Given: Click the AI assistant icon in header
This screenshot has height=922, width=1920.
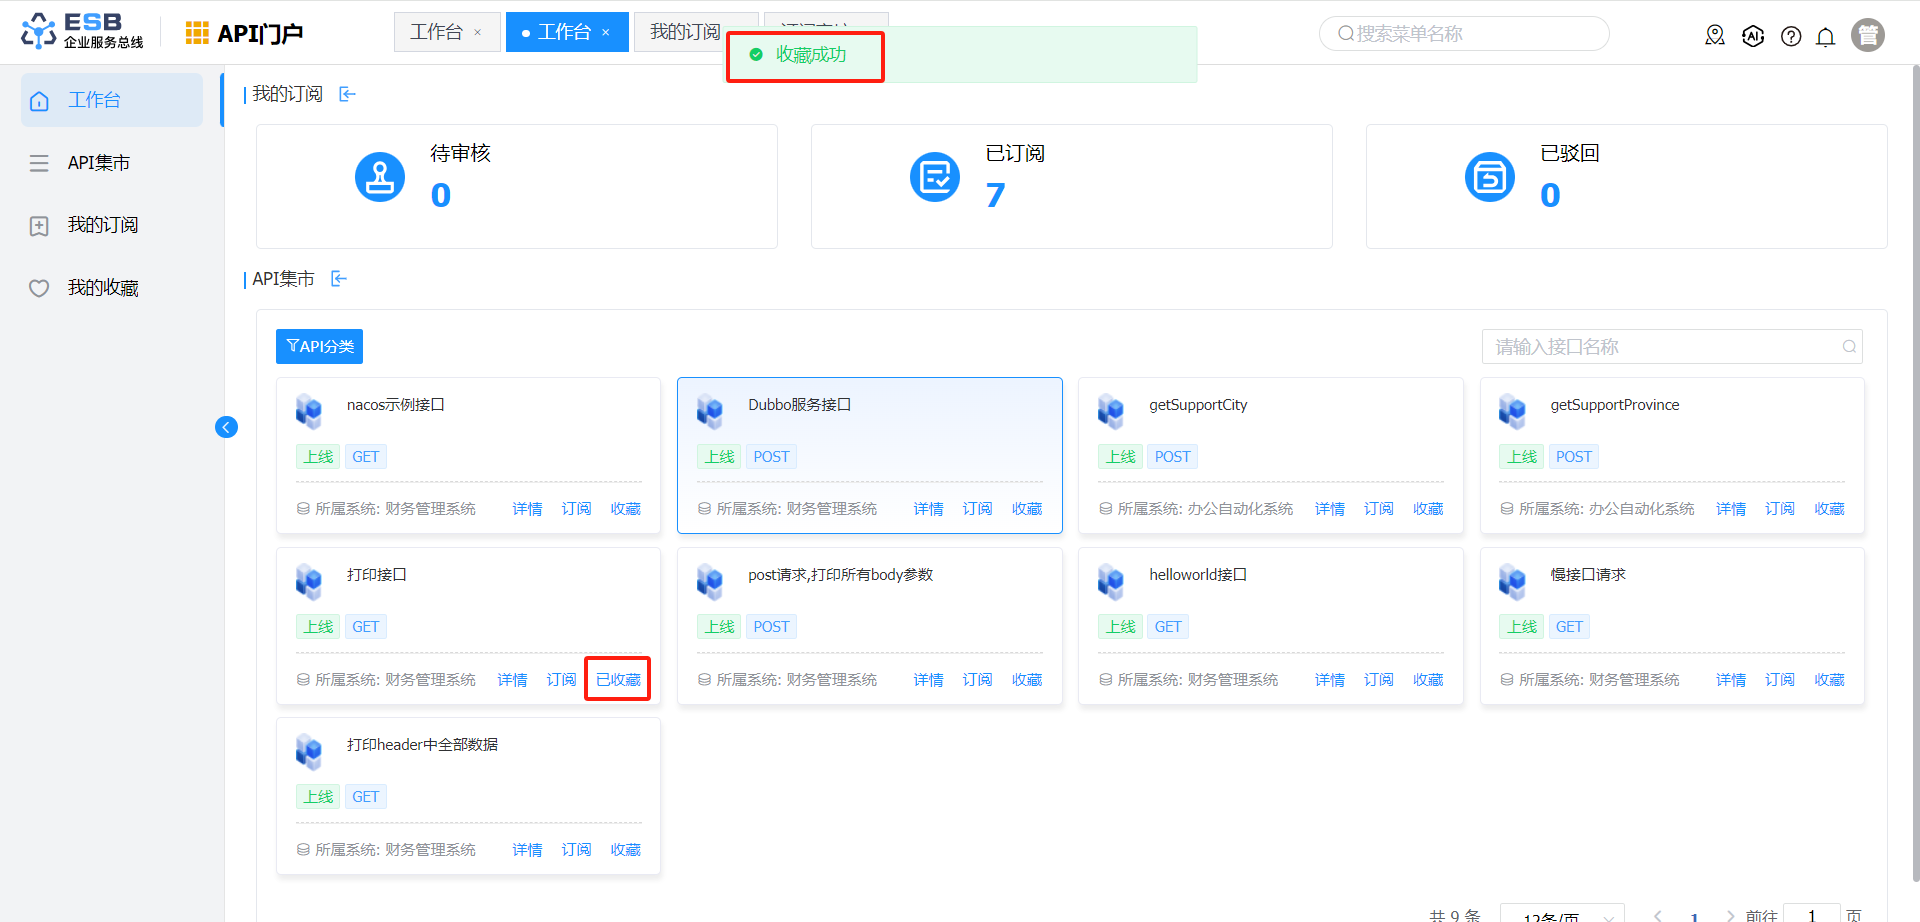Looking at the screenshot, I should [x=1753, y=37].
